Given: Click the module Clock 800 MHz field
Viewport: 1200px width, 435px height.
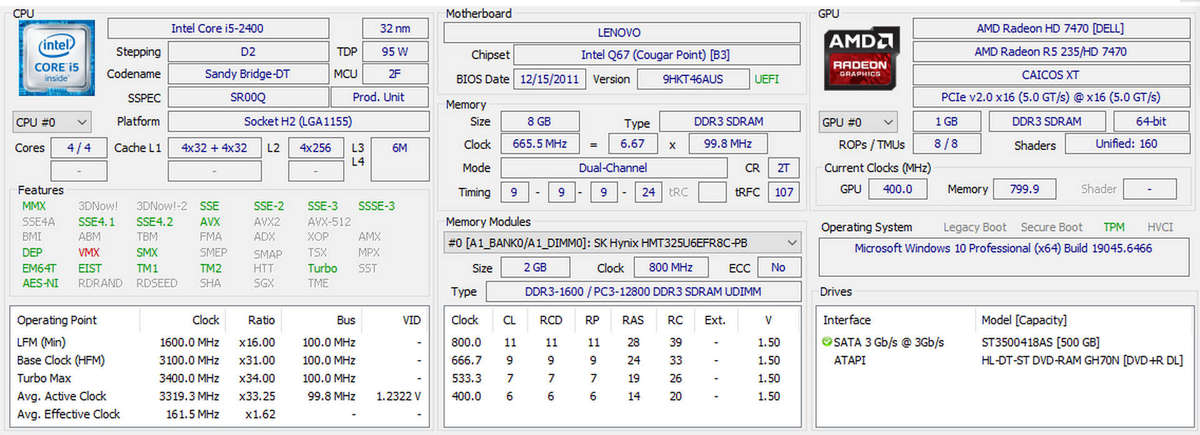Looking at the screenshot, I should [672, 268].
